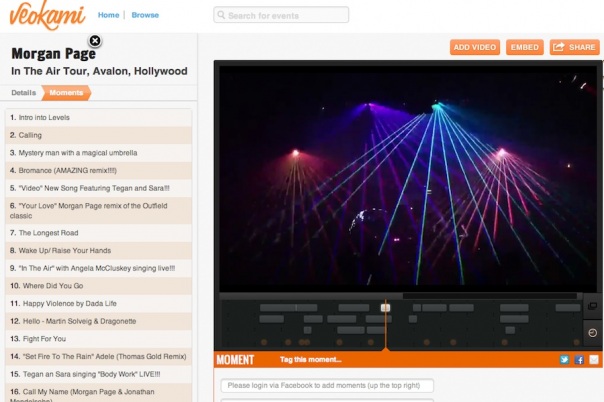Click the ADD VIDEO button
Image resolution: width=604 pixels, height=402 pixels.
coord(475,47)
